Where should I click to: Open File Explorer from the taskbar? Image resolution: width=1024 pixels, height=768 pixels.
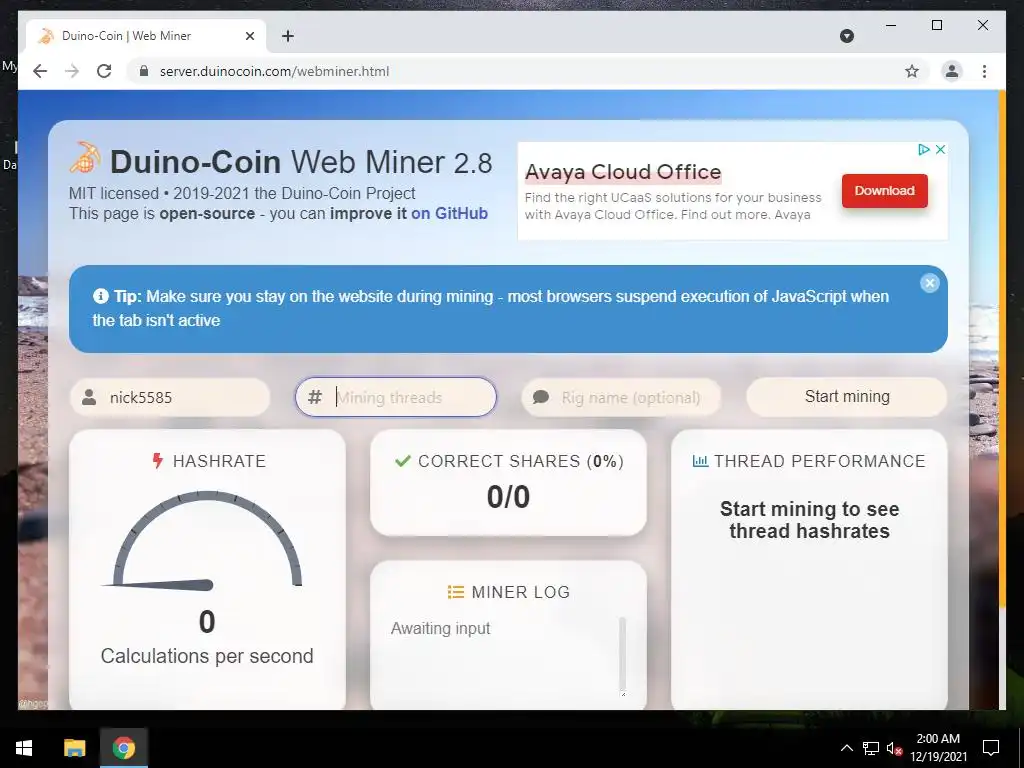click(x=74, y=748)
